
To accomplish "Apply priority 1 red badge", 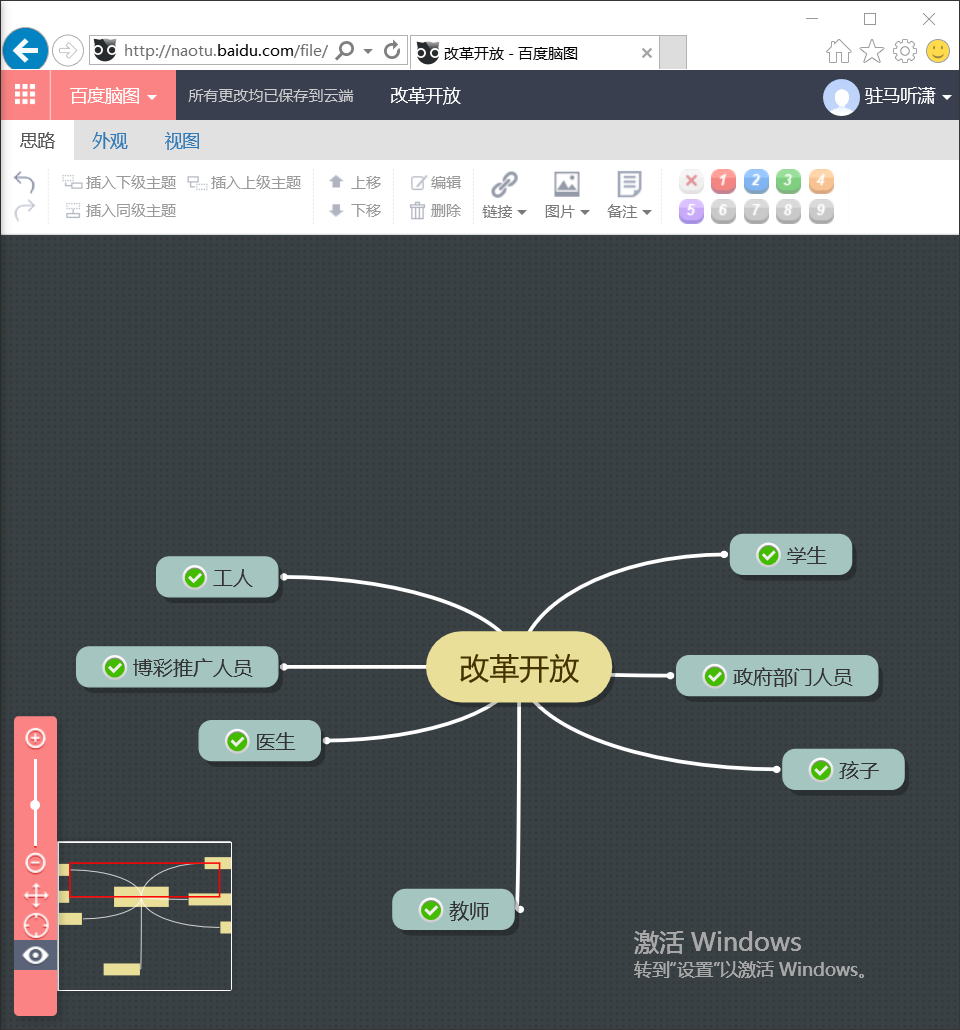I will click(x=723, y=181).
